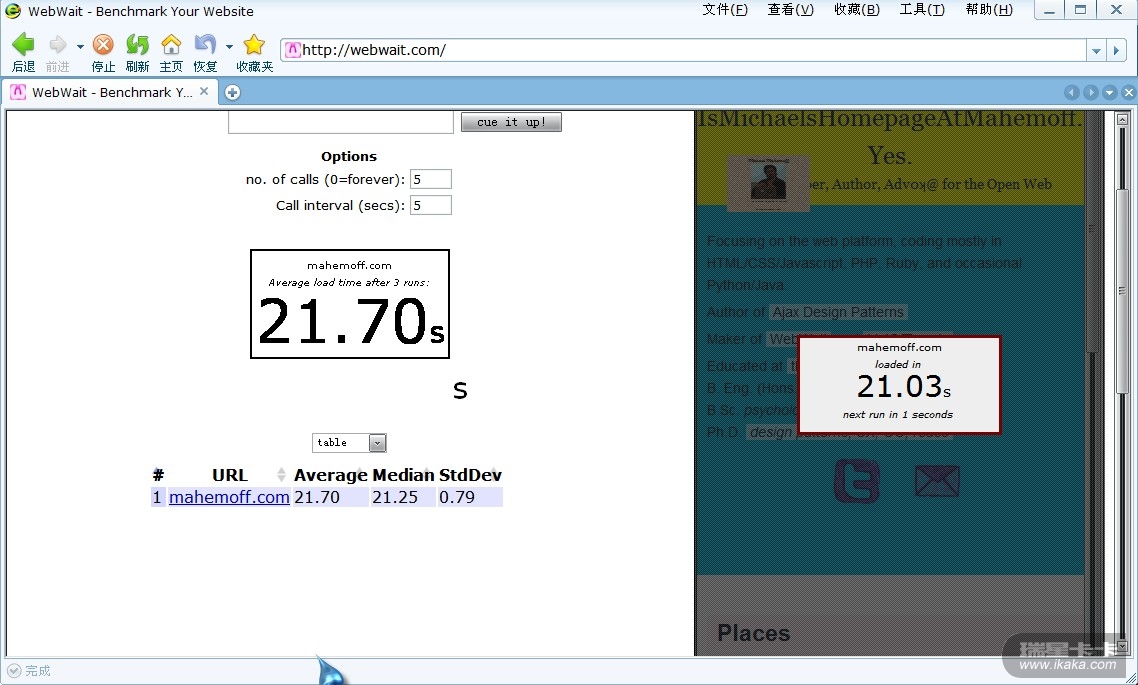Open the tab list dropdown icon
1138x685 pixels.
pyautogui.click(x=1109, y=92)
